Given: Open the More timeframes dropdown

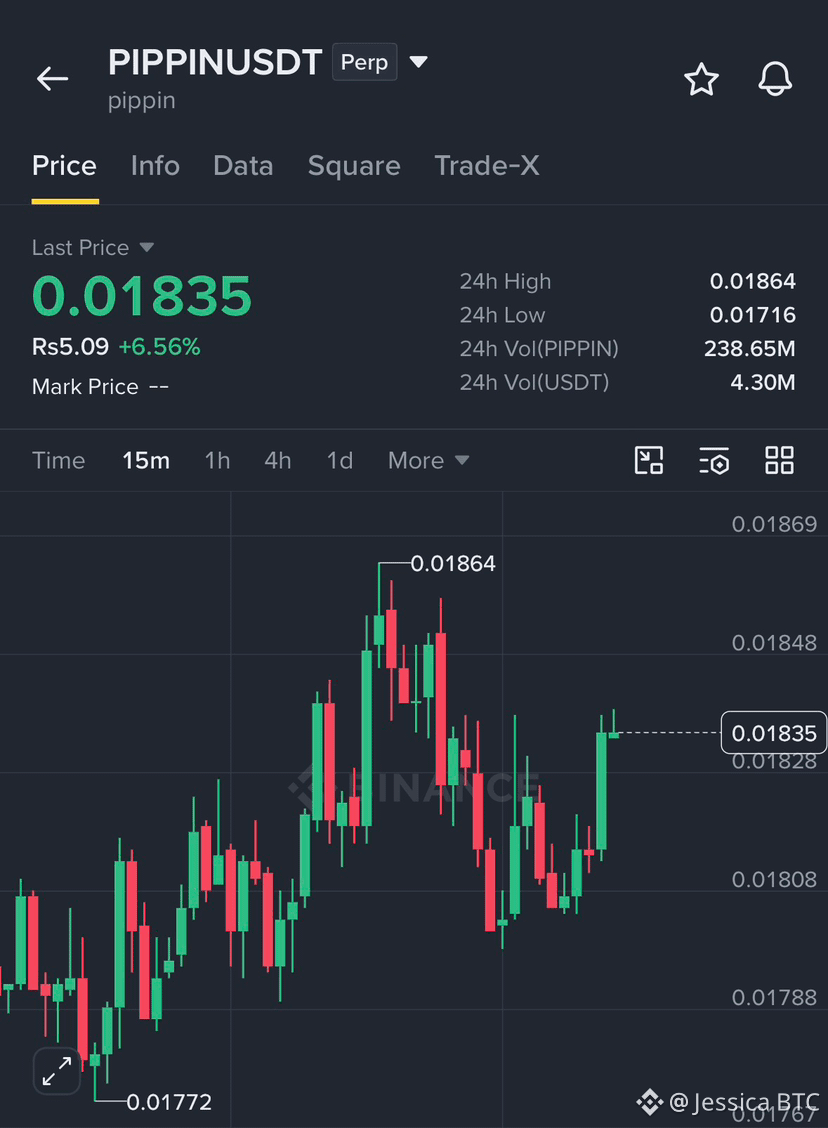Looking at the screenshot, I should click(428, 460).
